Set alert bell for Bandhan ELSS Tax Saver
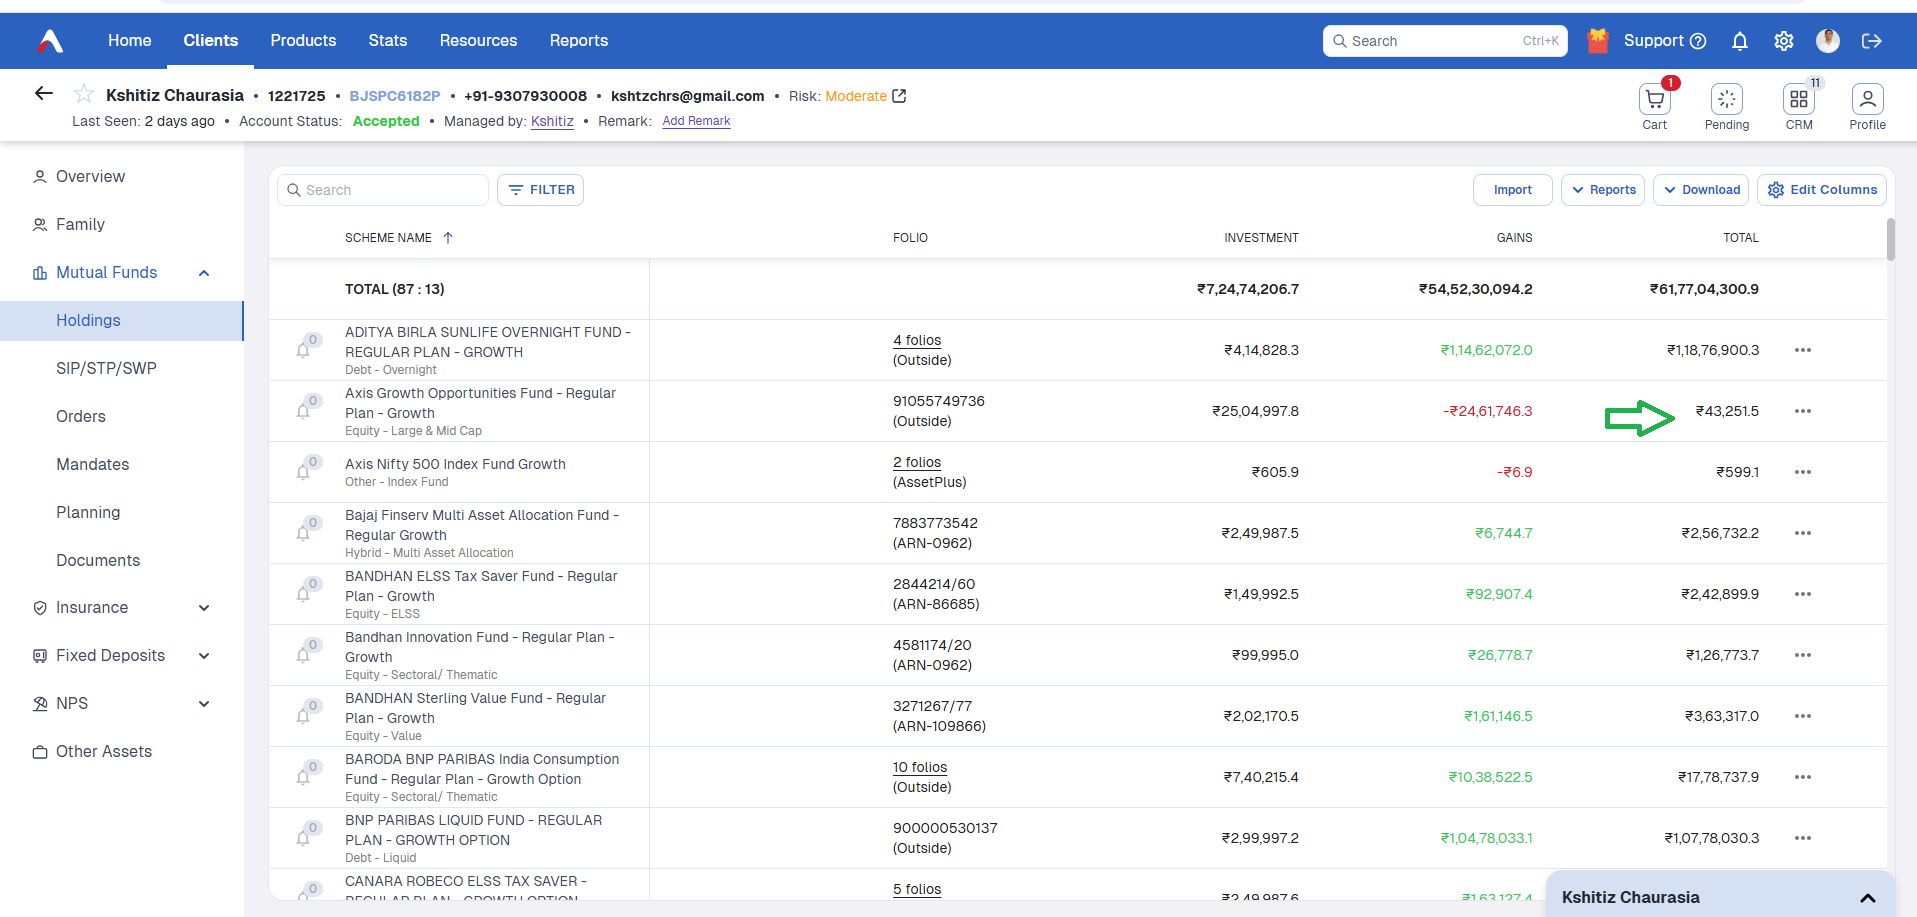The width and height of the screenshot is (1917, 917). (x=304, y=593)
